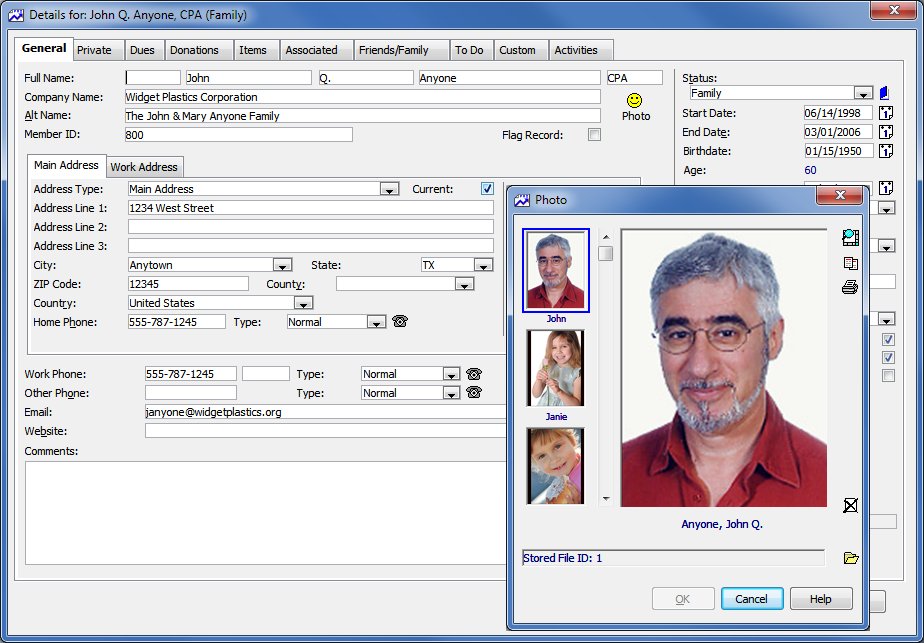Select the John photo thumbnail
The height and width of the screenshot is (643, 924).
point(556,270)
